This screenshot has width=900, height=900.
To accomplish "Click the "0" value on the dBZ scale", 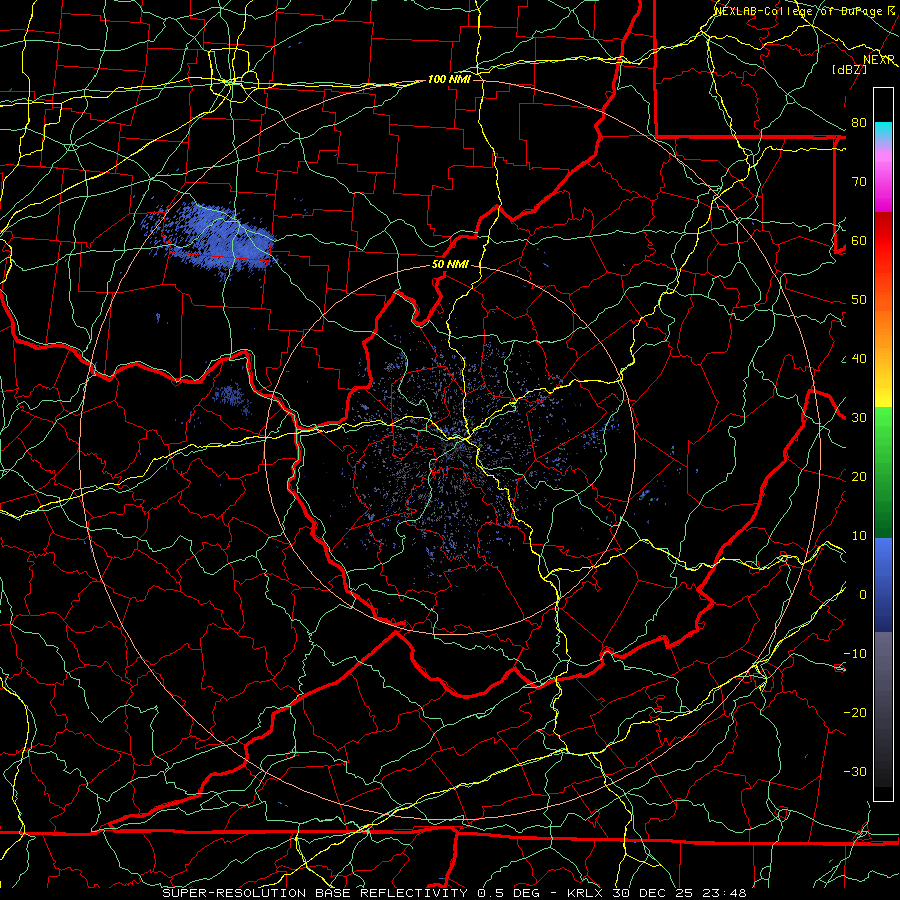I will 863,595.
